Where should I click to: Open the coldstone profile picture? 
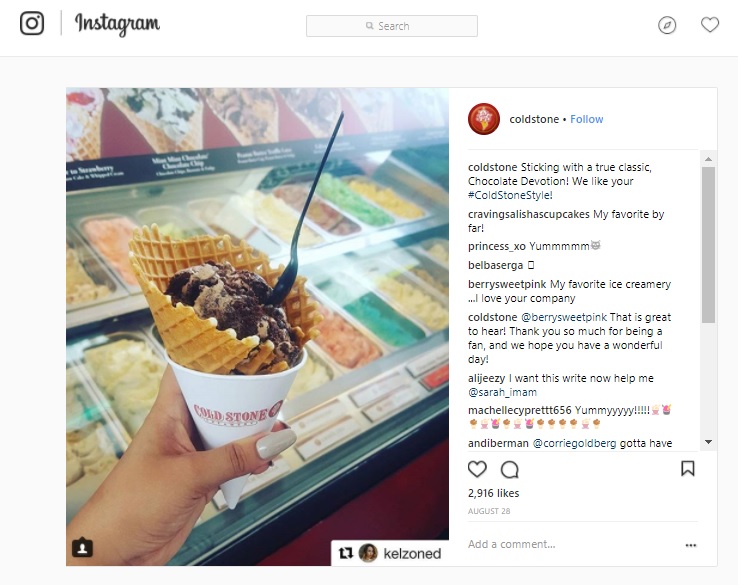point(484,119)
